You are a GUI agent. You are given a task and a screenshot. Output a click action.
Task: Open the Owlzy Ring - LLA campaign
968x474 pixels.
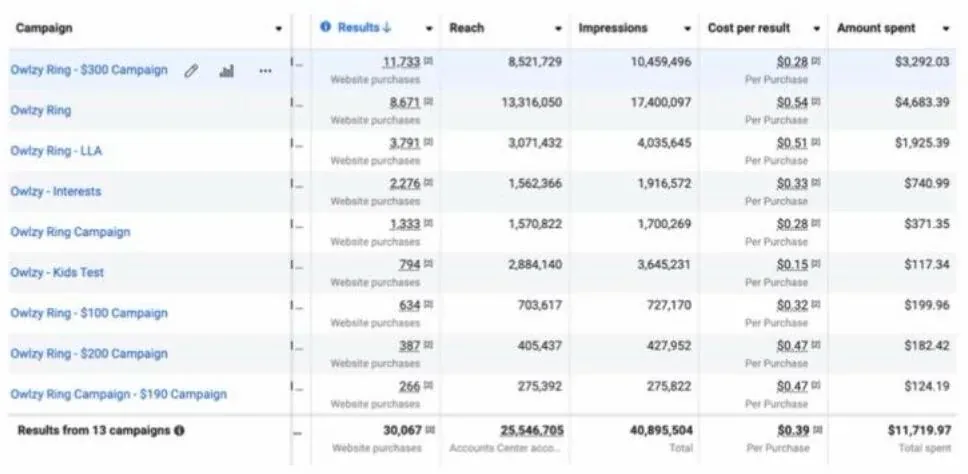pyautogui.click(x=56, y=151)
